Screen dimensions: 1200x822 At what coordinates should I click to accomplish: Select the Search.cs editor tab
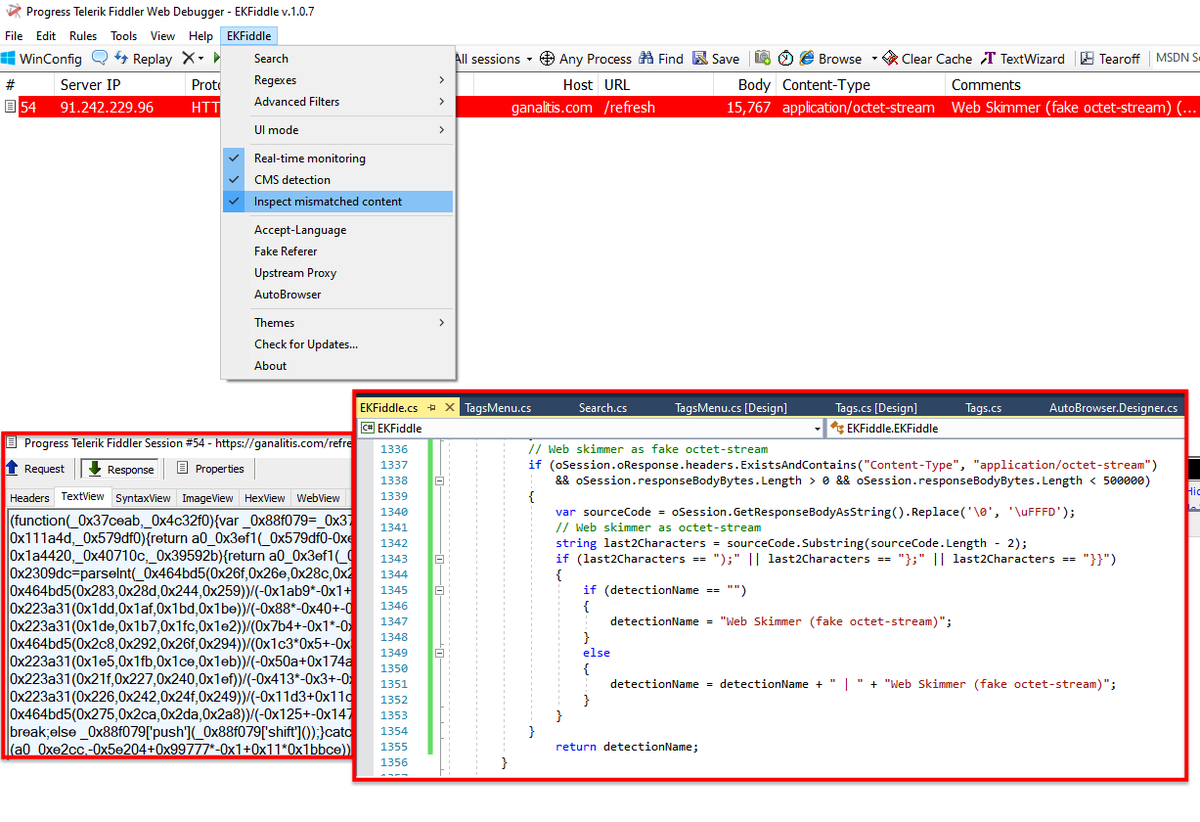(x=603, y=408)
